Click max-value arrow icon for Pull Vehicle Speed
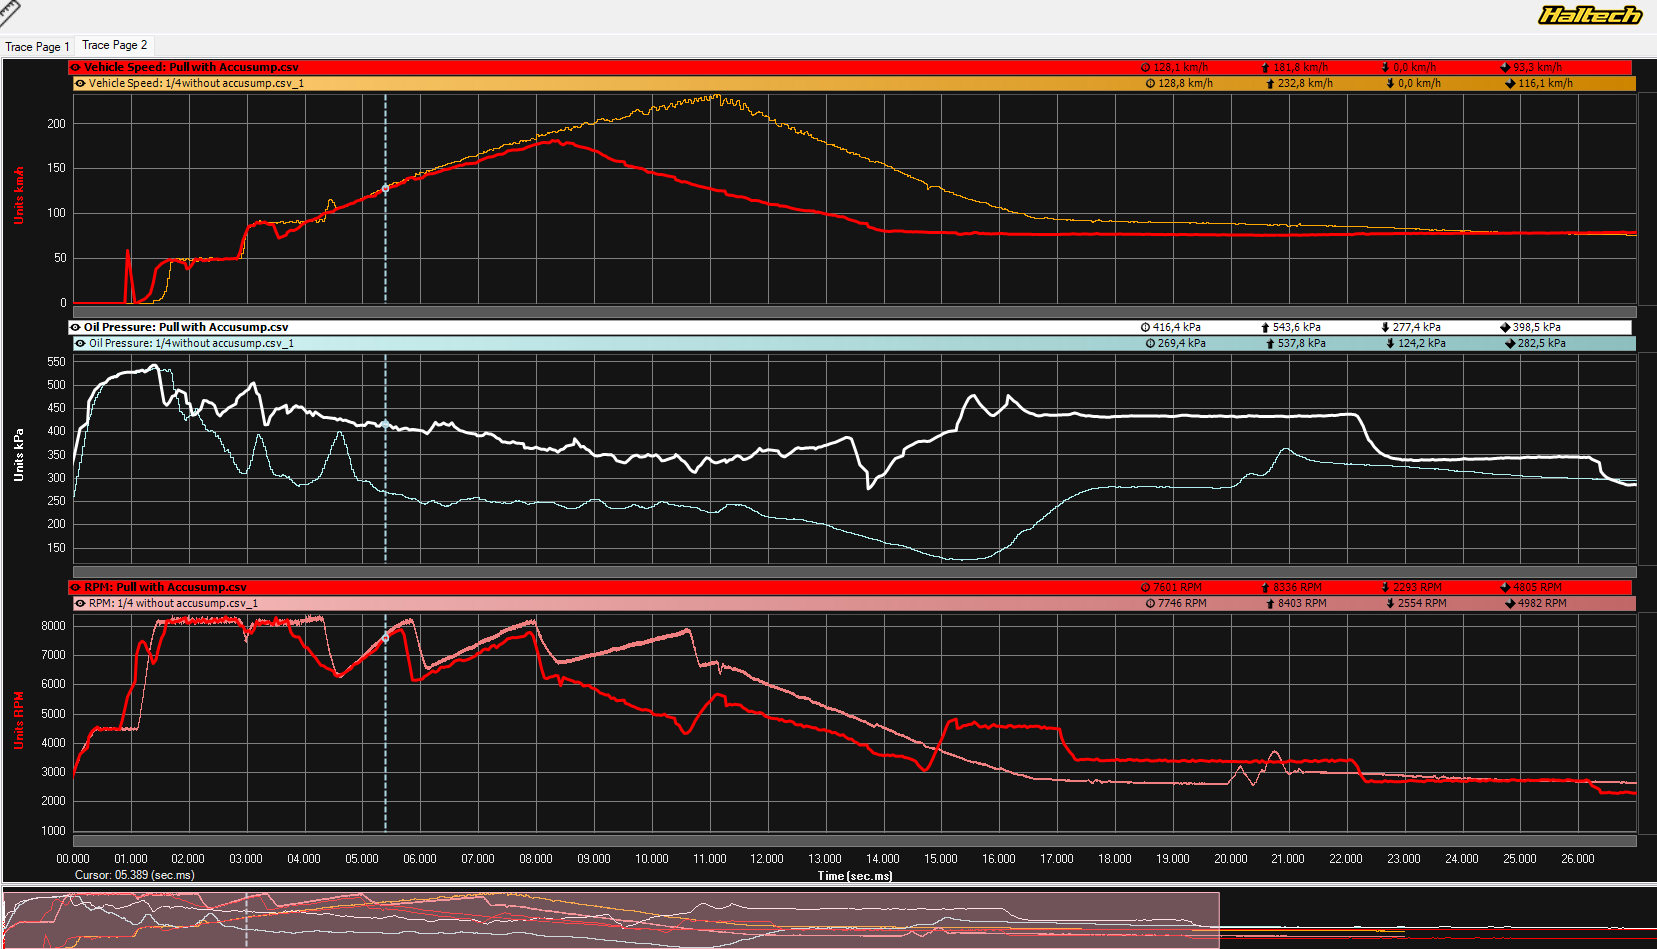1657x949 pixels. click(x=1265, y=68)
